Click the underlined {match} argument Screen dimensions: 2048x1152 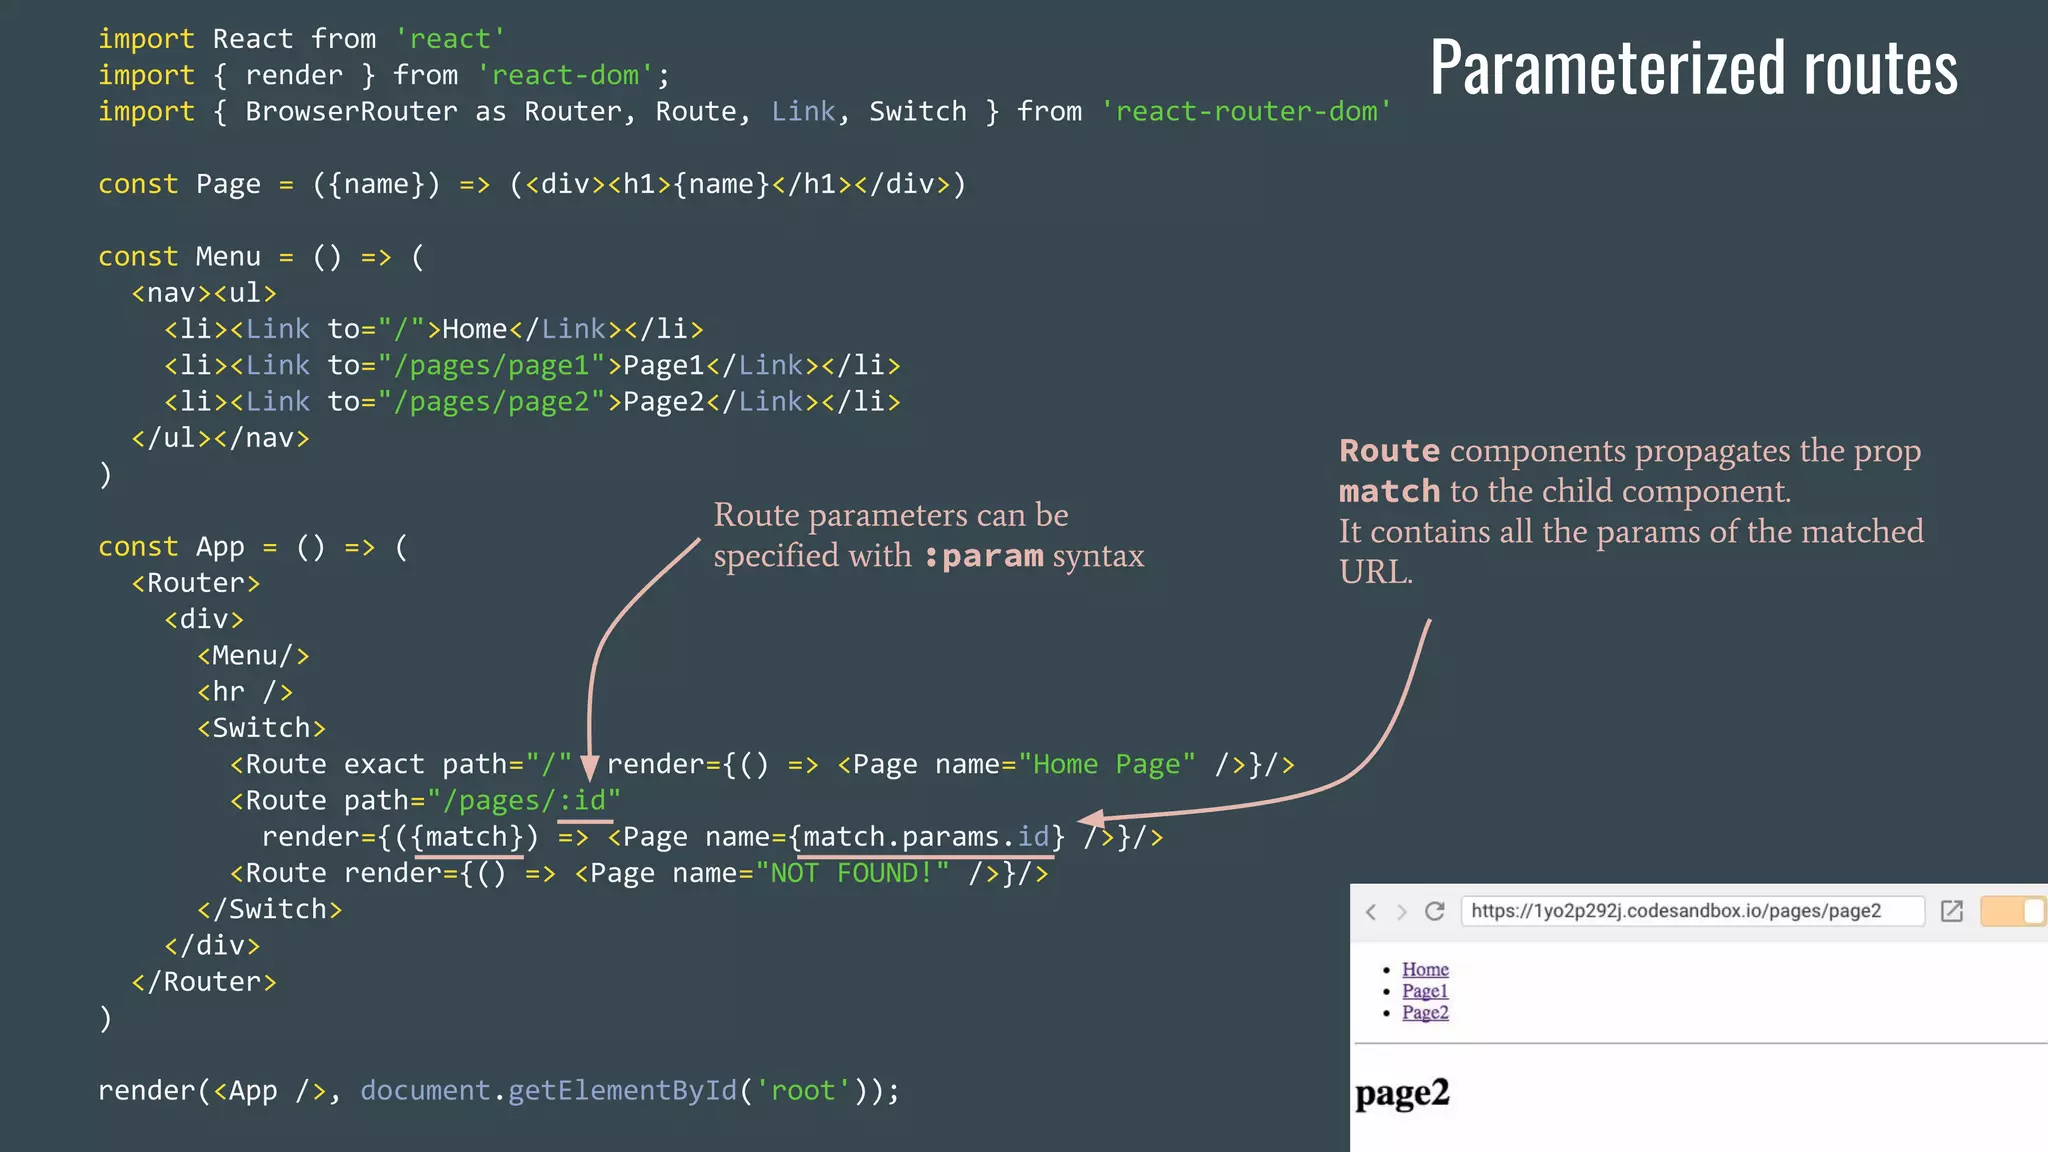pos(468,837)
